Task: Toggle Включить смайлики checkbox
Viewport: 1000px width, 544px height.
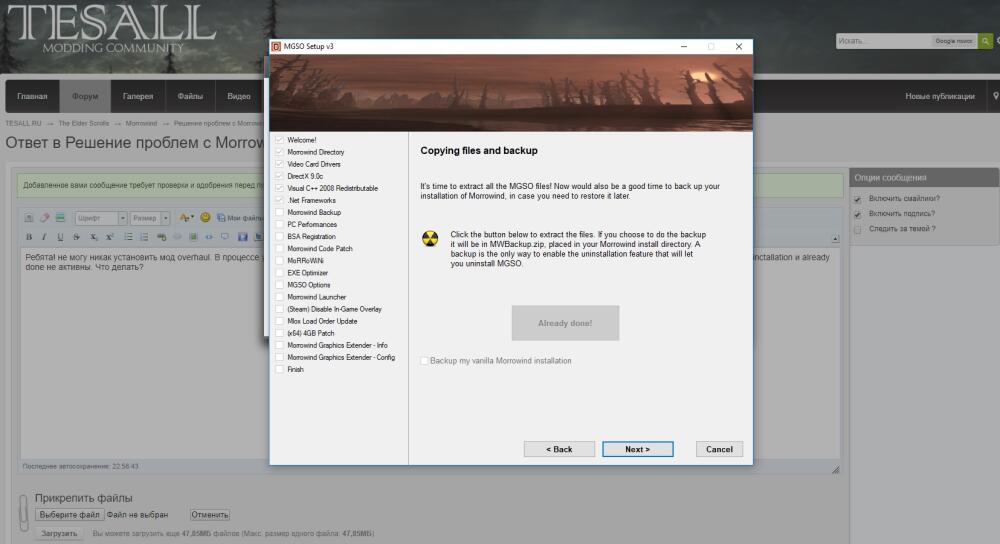Action: (858, 199)
